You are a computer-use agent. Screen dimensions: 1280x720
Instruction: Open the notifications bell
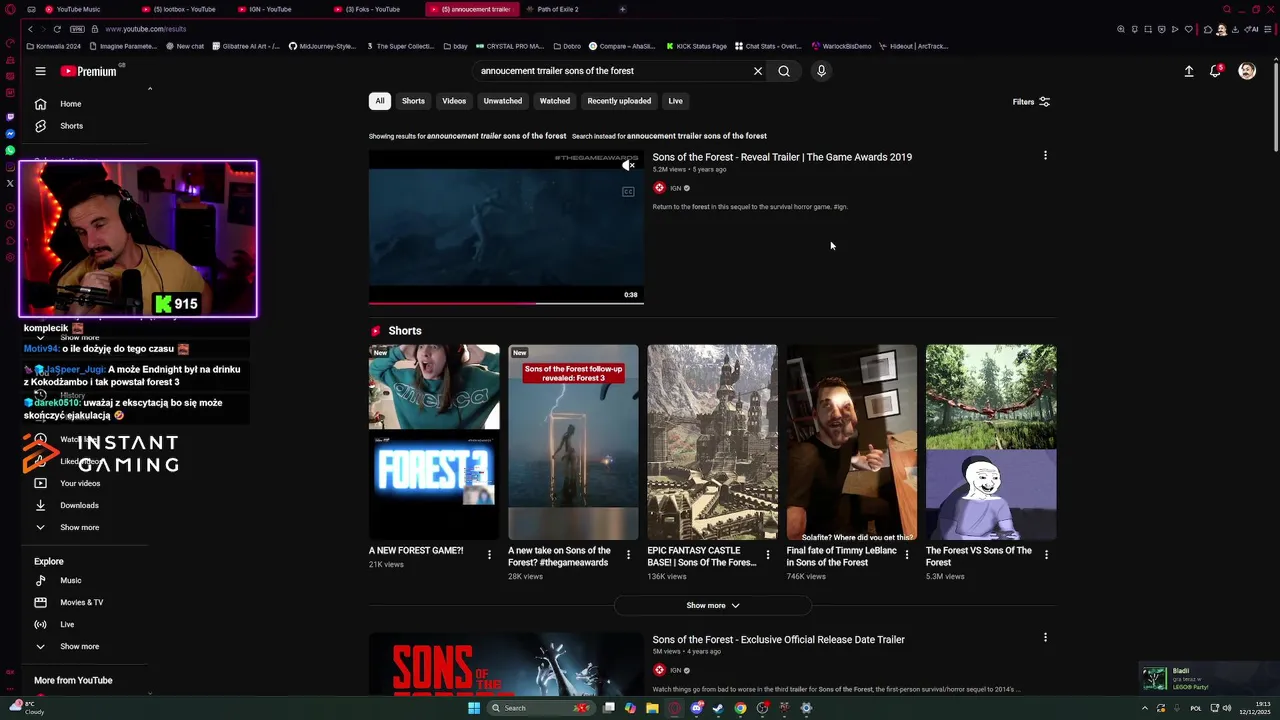pos(1216,71)
